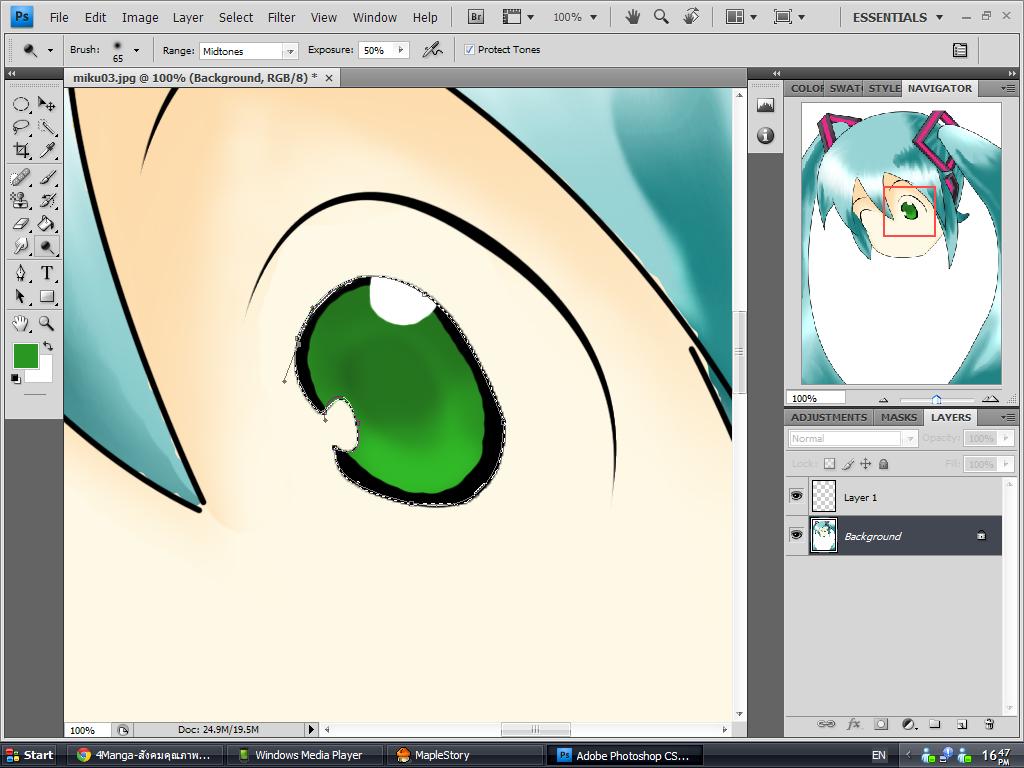Select the Smudge tool
Screen dimensions: 1024x768
pos(21,246)
